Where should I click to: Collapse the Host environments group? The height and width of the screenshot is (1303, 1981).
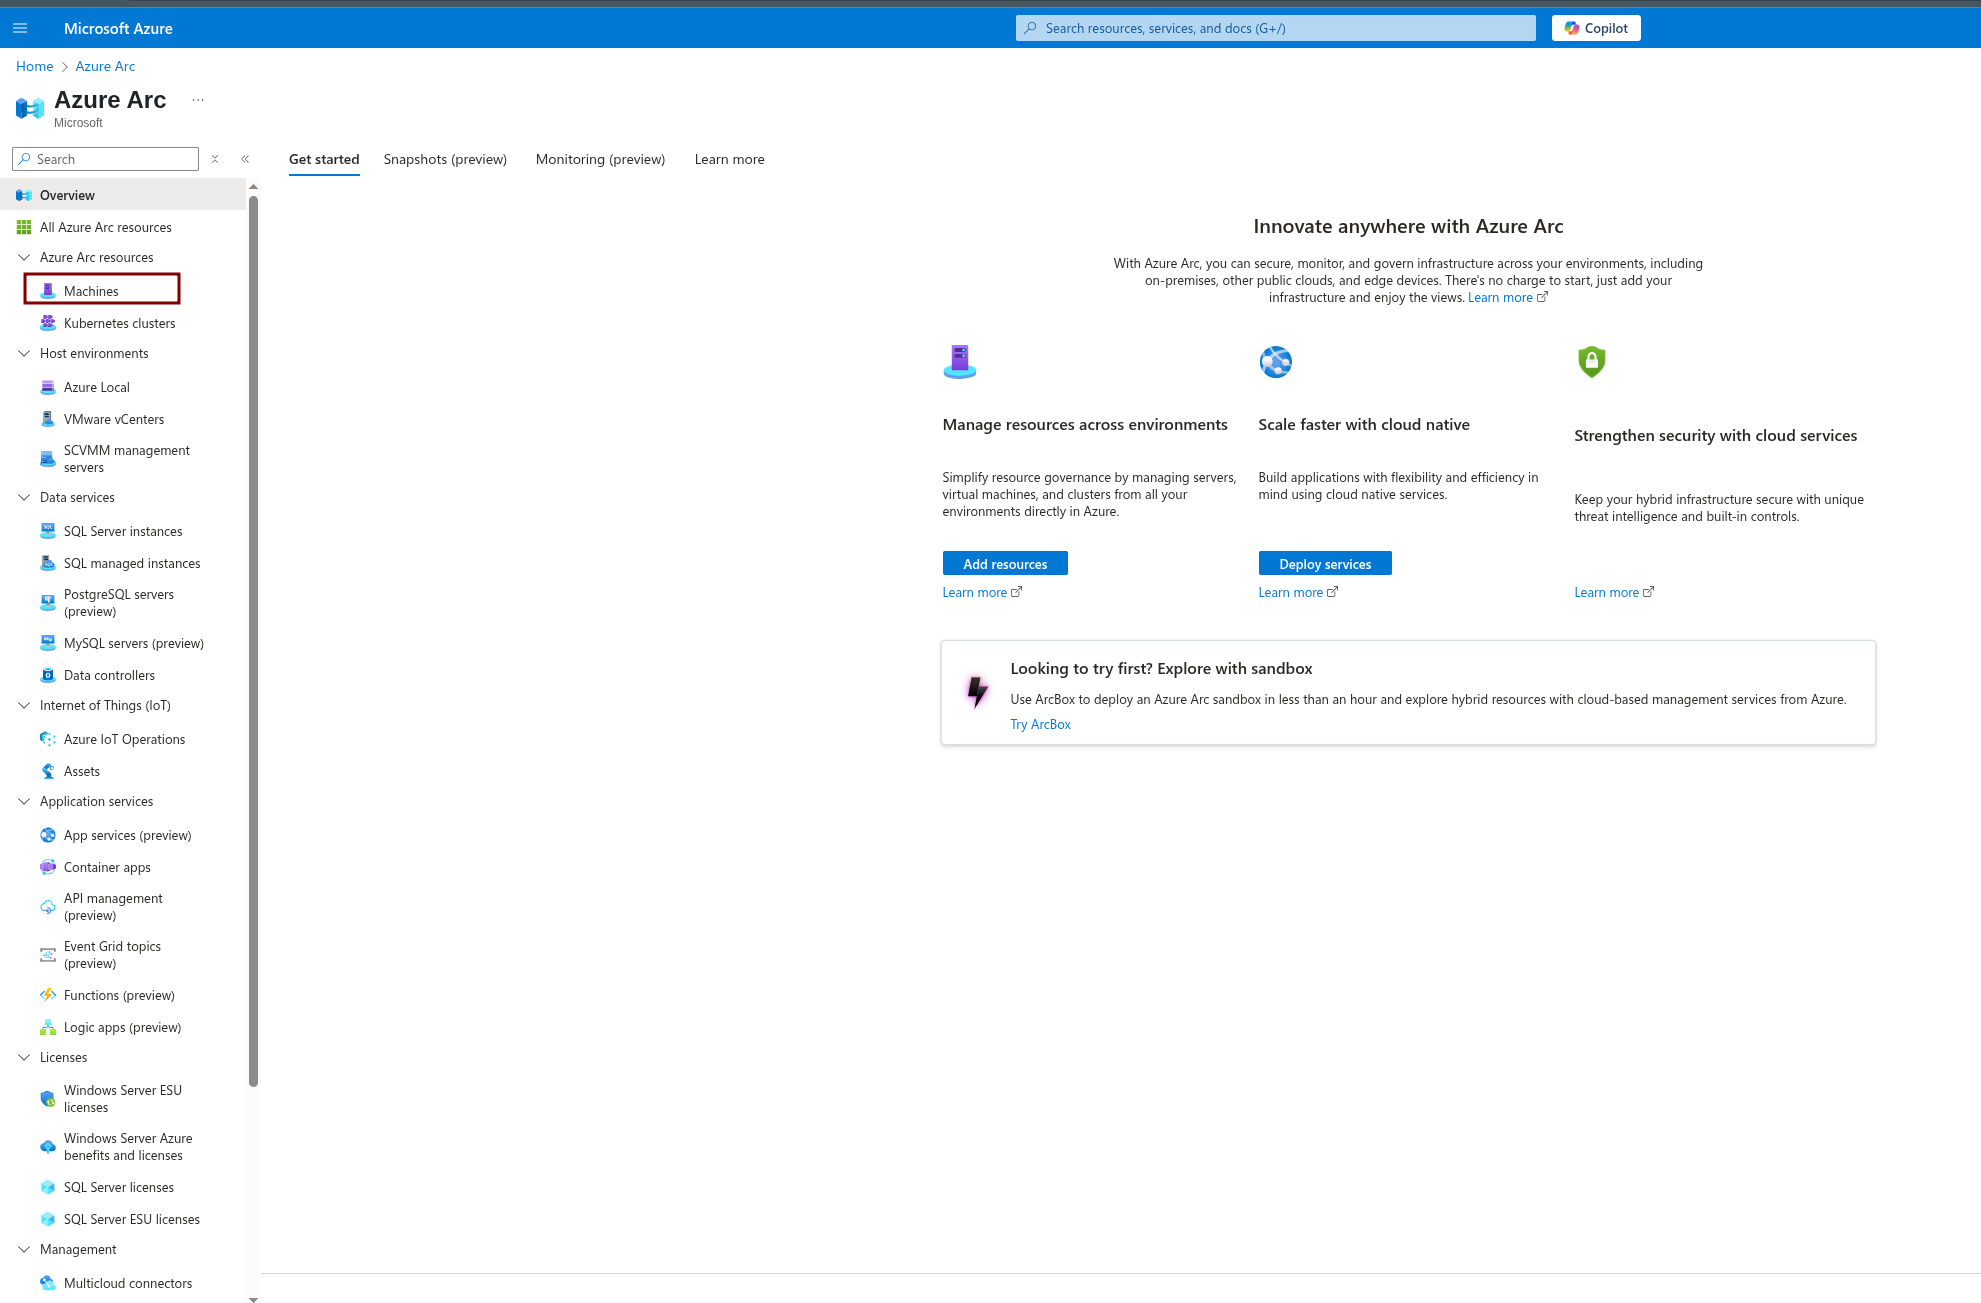24,353
